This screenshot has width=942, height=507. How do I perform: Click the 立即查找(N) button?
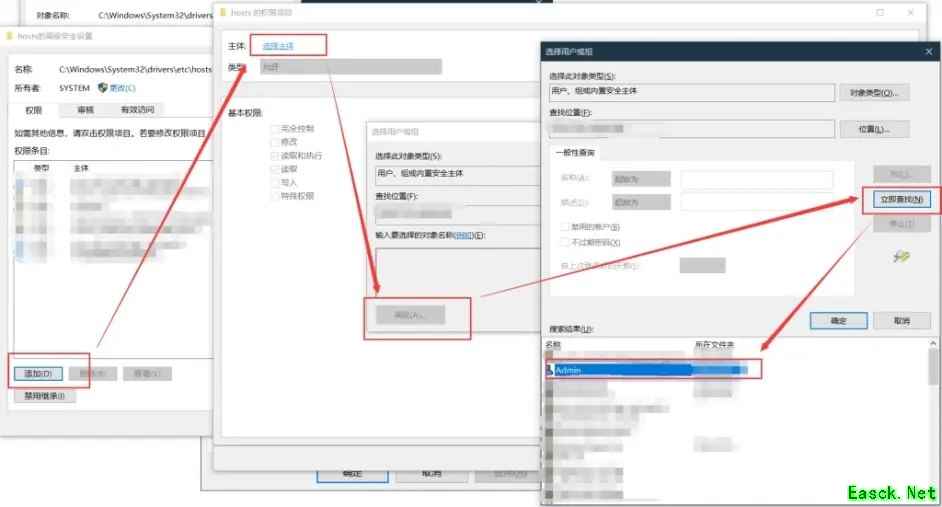click(901, 199)
